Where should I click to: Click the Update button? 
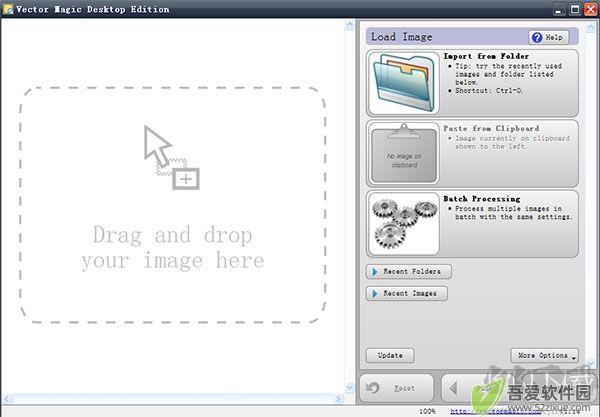(x=390, y=355)
